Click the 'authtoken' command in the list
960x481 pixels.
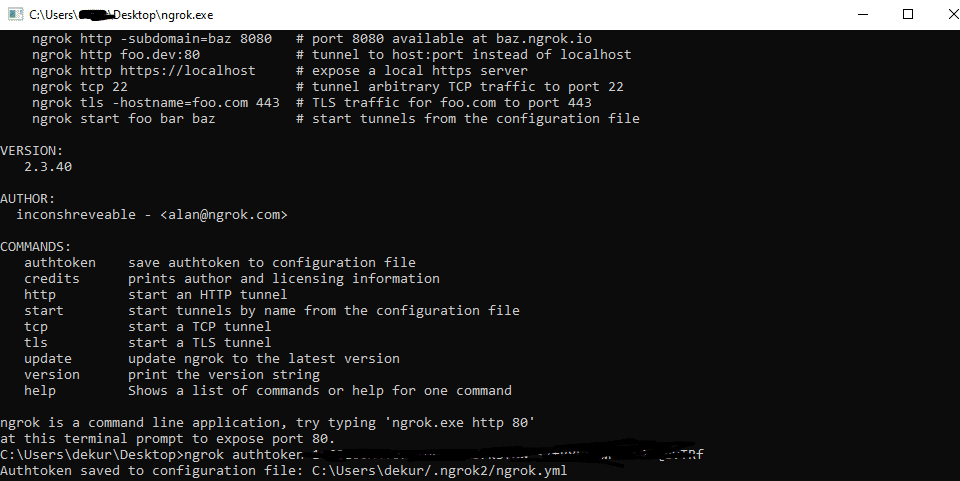[60, 263]
